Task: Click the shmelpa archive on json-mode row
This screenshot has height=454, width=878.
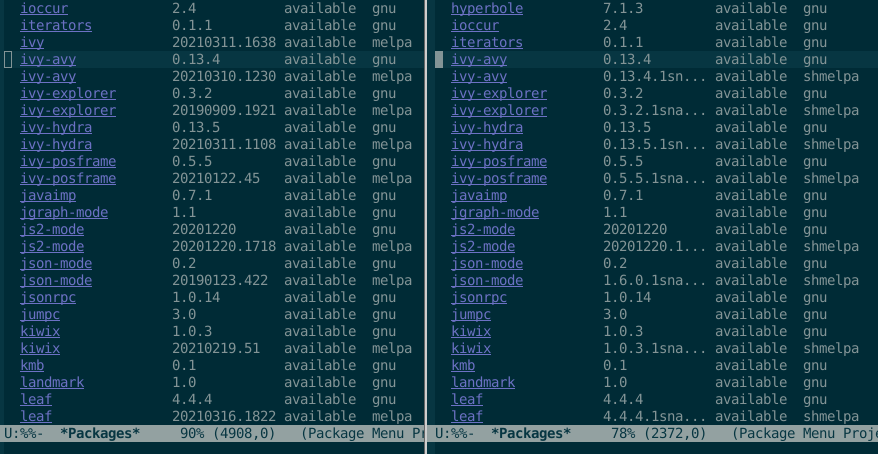Action: click(831, 280)
